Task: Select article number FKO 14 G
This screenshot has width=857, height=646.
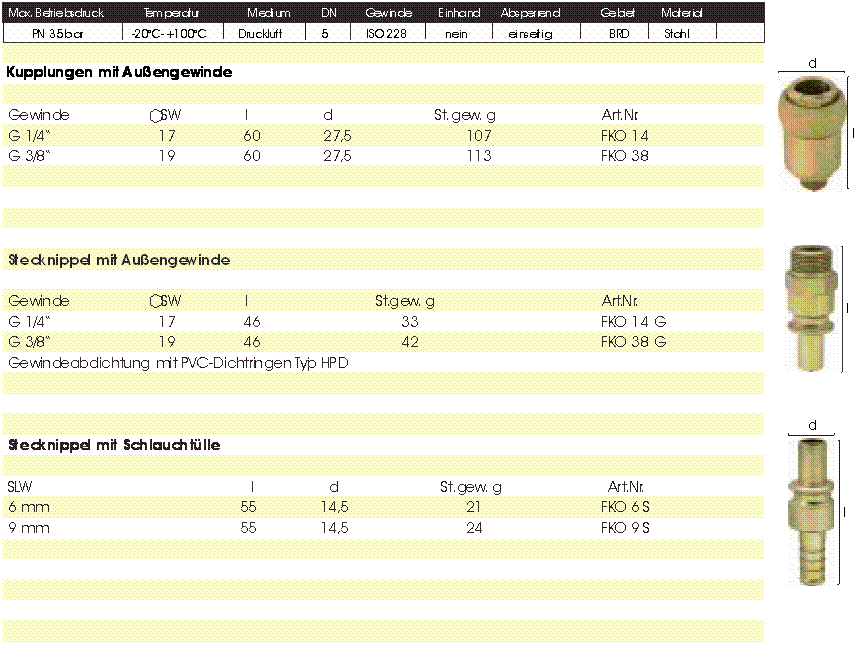Action: (633, 321)
